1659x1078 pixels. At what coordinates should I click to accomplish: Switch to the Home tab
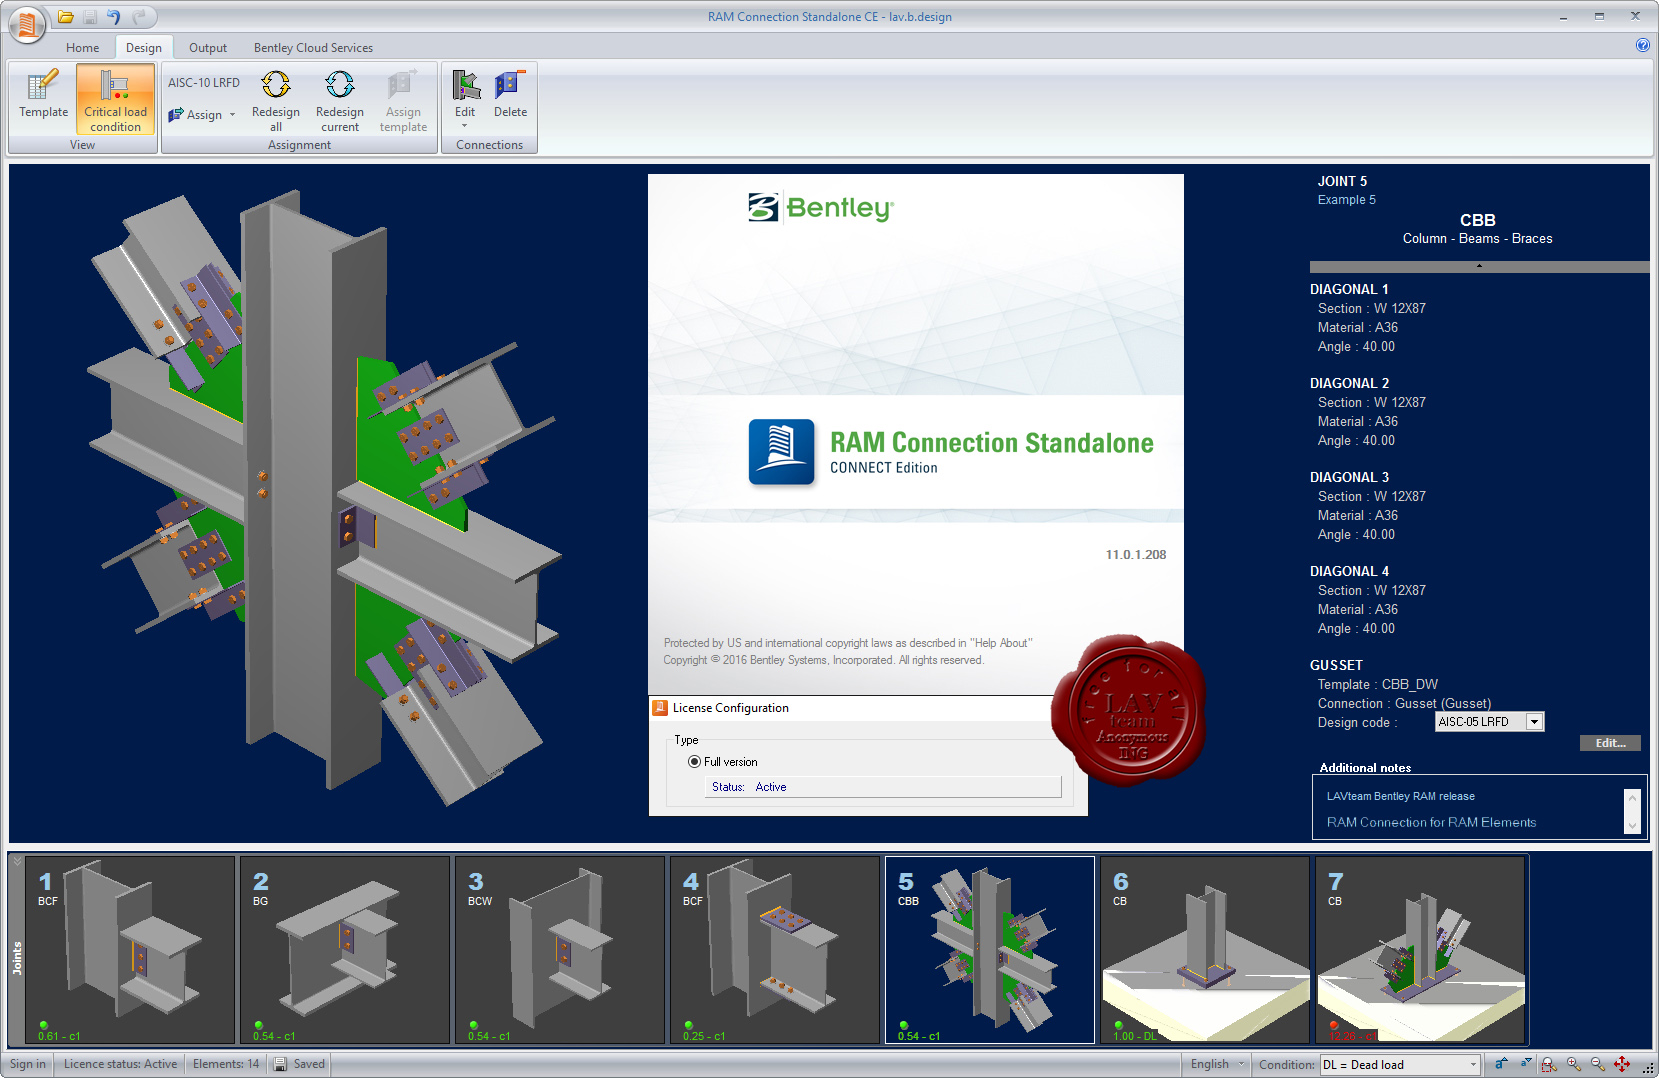(82, 48)
